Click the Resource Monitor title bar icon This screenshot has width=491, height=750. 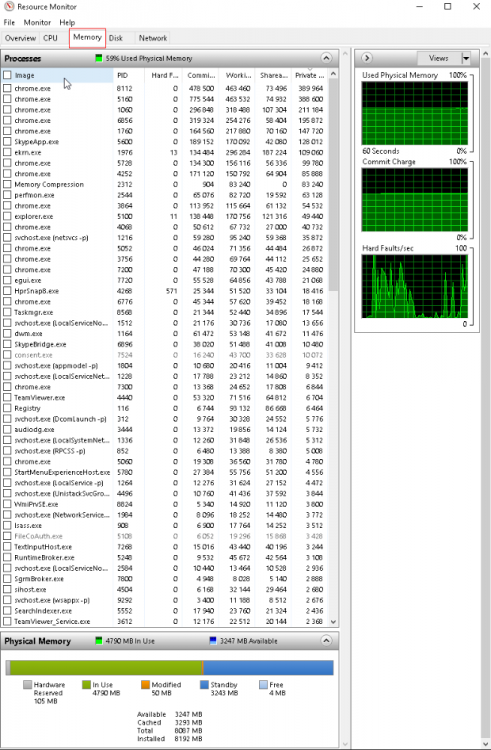pyautogui.click(x=9, y=7)
